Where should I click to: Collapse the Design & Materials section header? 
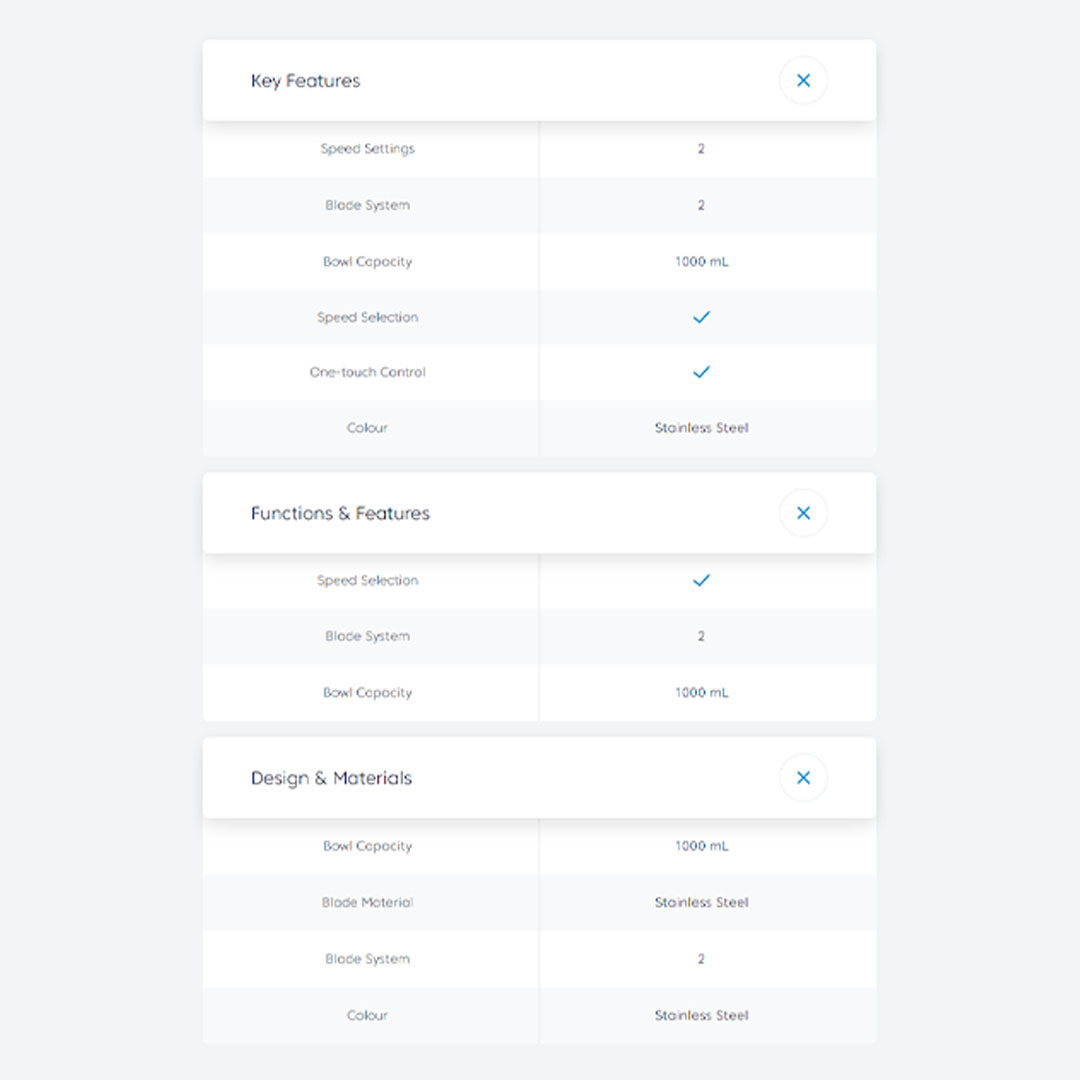[x=331, y=778]
